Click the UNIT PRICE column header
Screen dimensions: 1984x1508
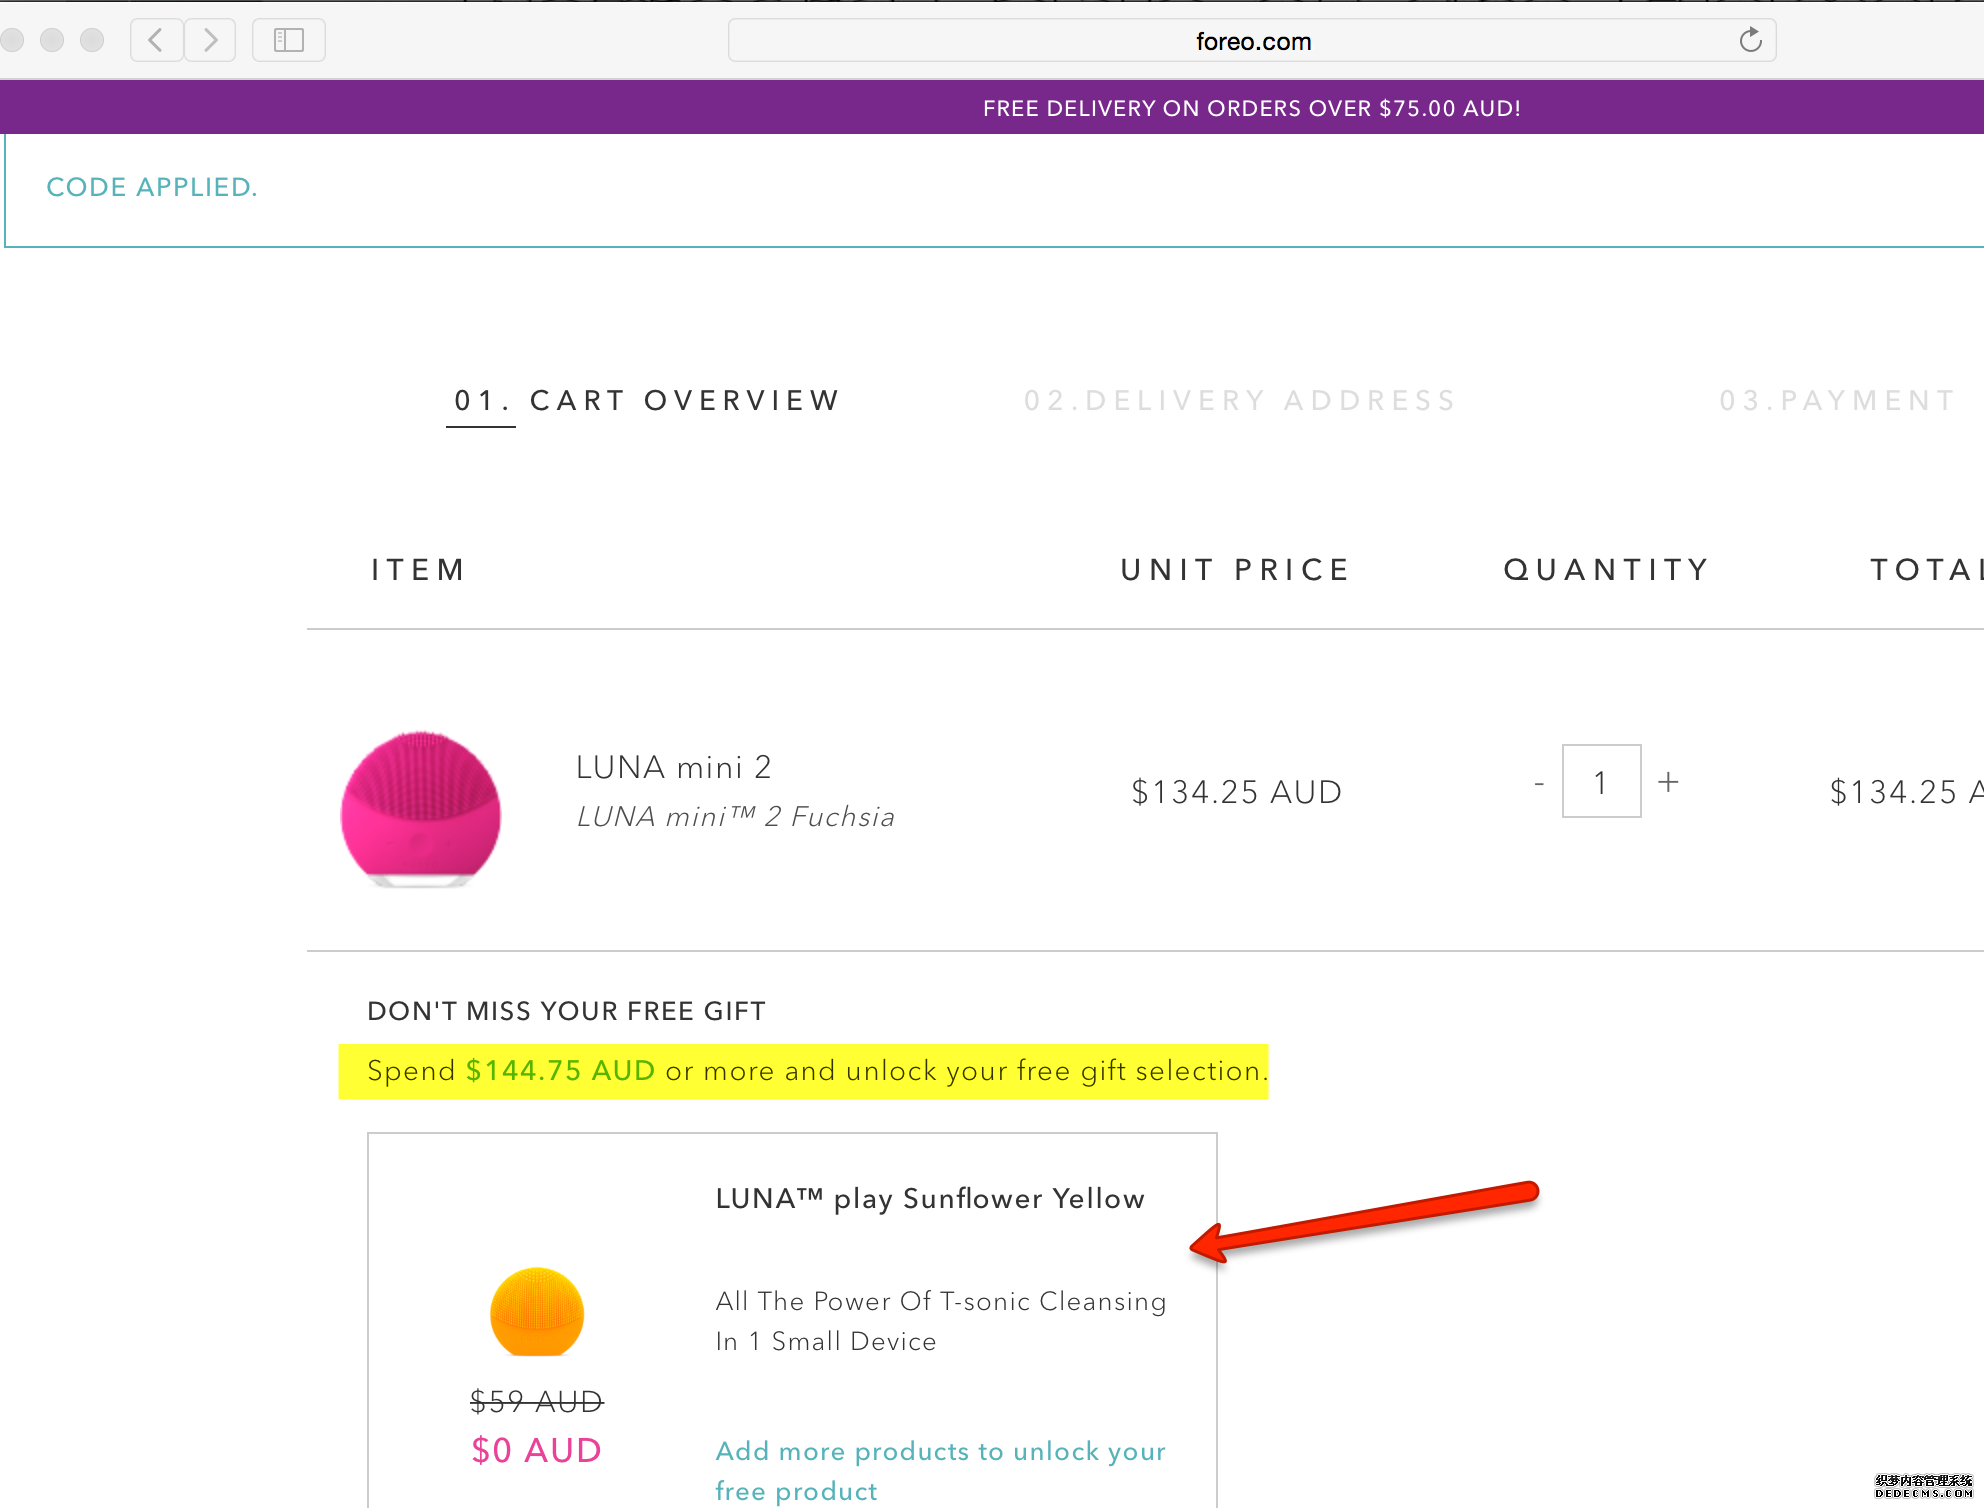point(1236,570)
